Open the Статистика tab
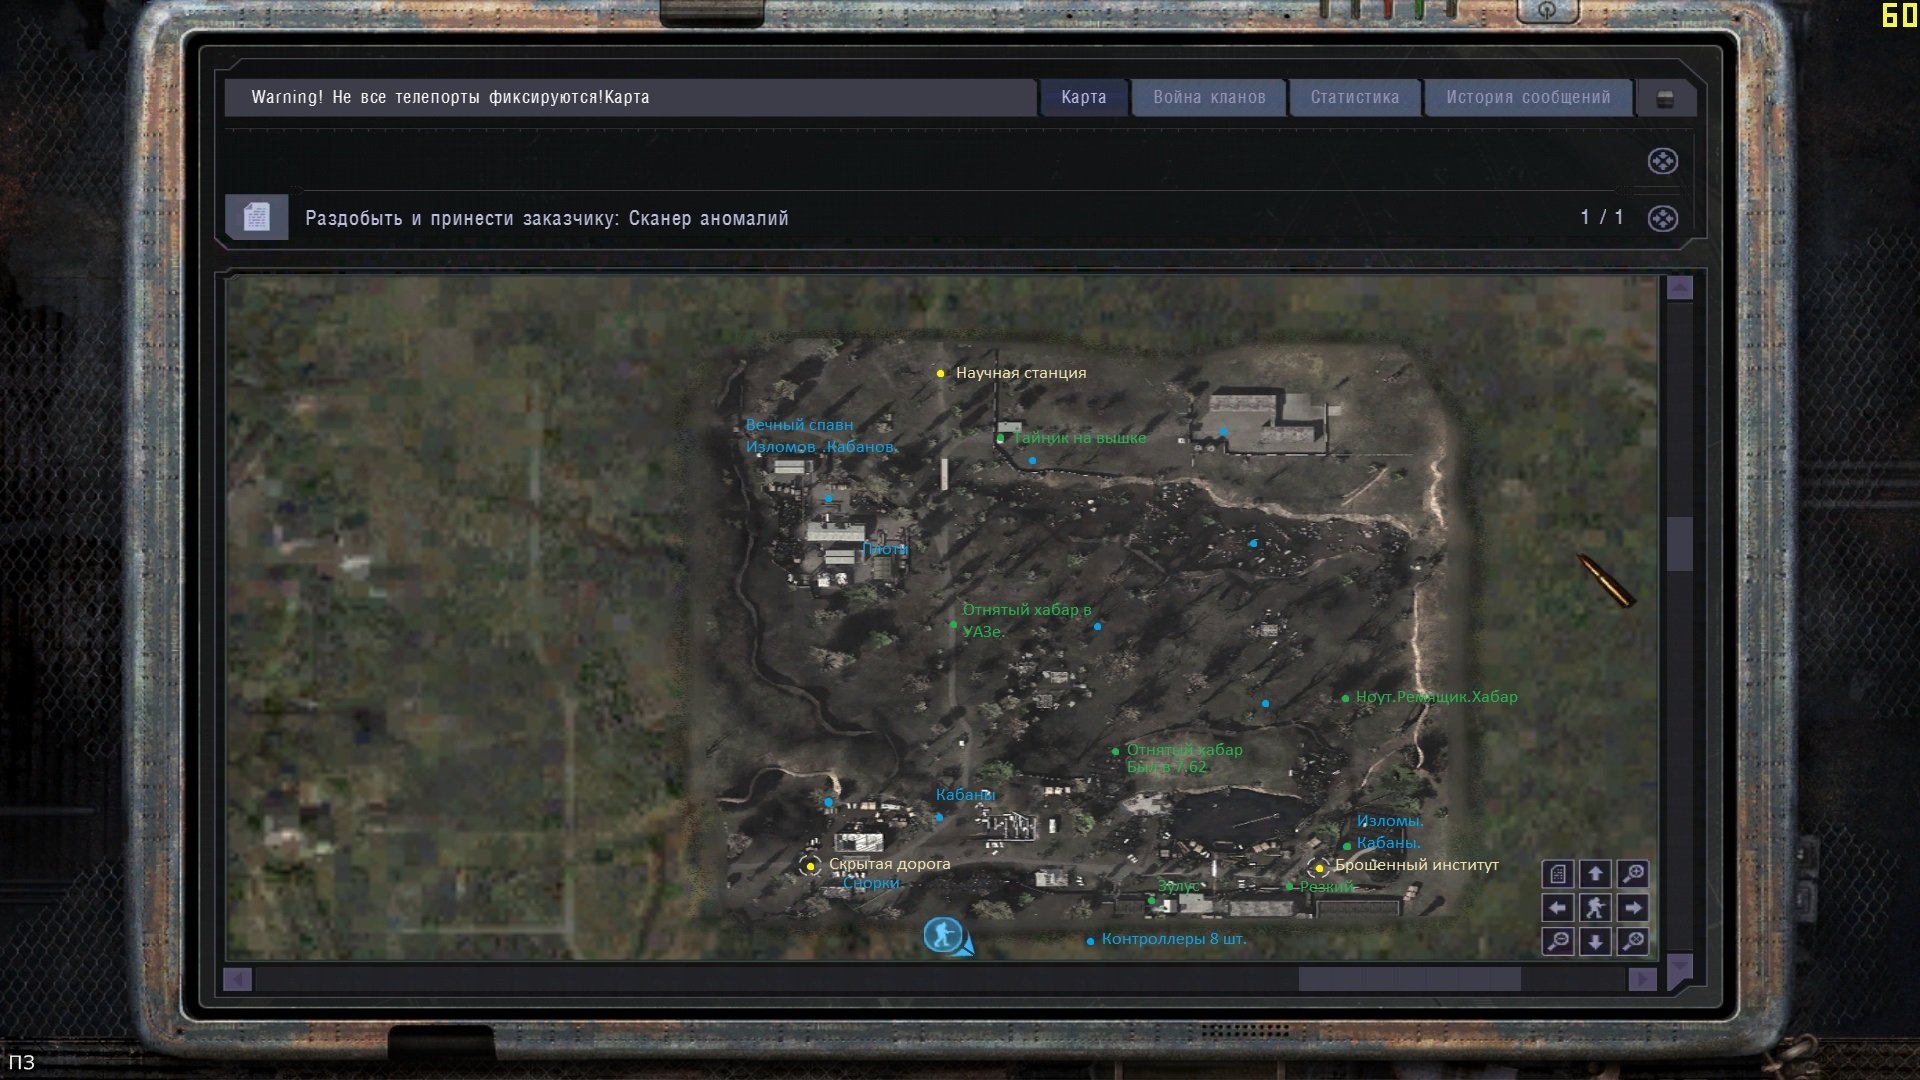This screenshot has width=1920, height=1080. [x=1354, y=98]
